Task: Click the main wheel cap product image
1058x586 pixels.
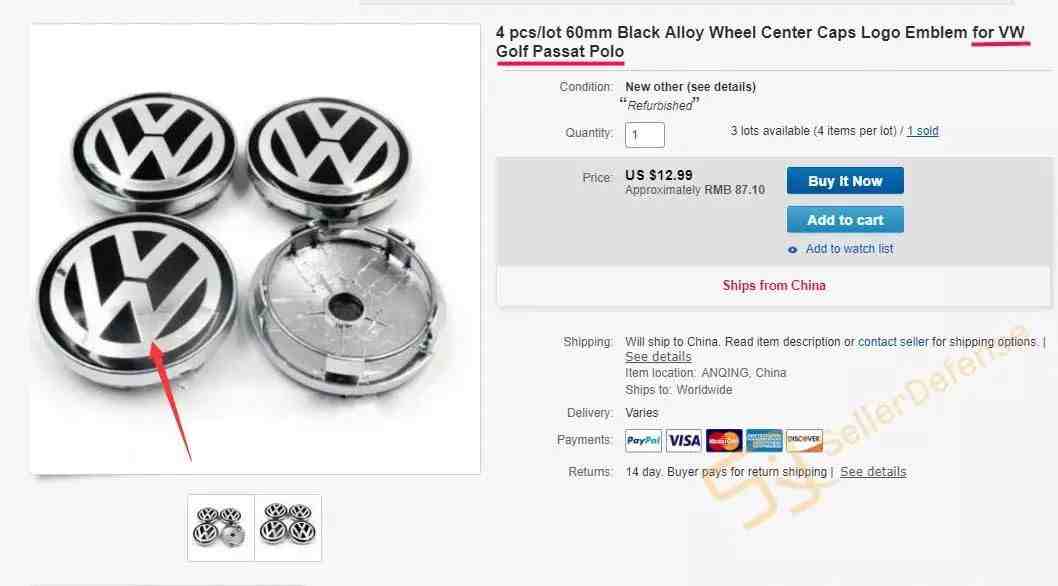Action: pos(255,248)
